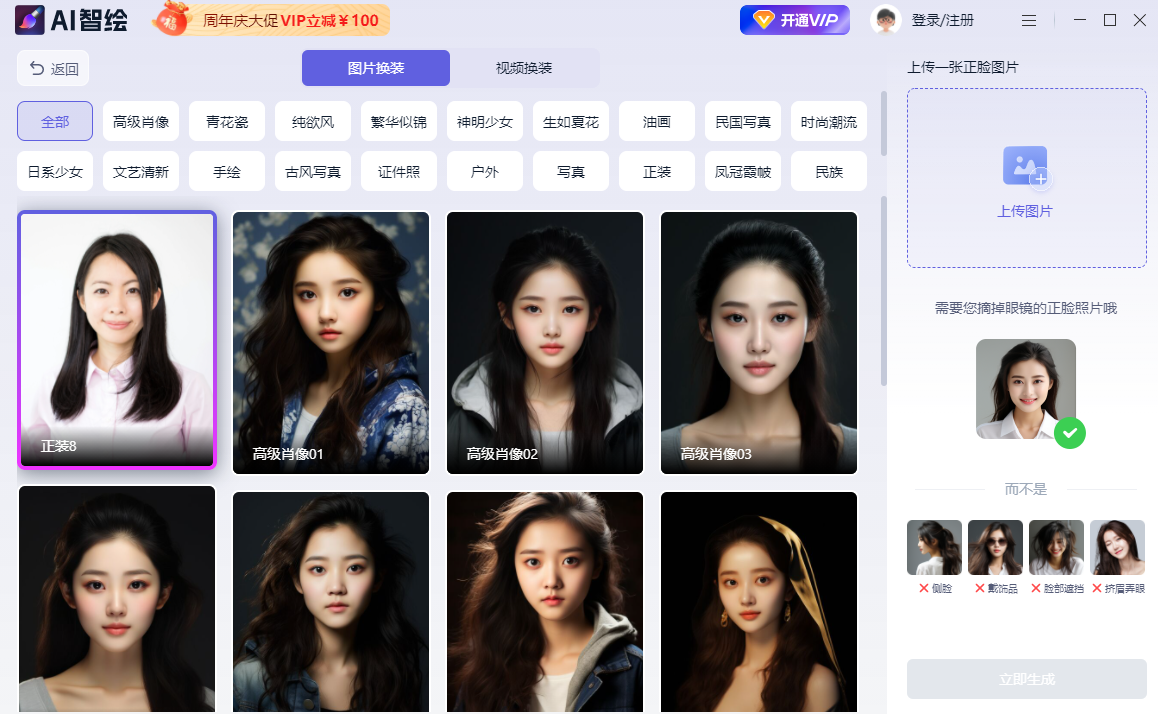
Task: Click the user avatar icon
Action: click(885, 20)
